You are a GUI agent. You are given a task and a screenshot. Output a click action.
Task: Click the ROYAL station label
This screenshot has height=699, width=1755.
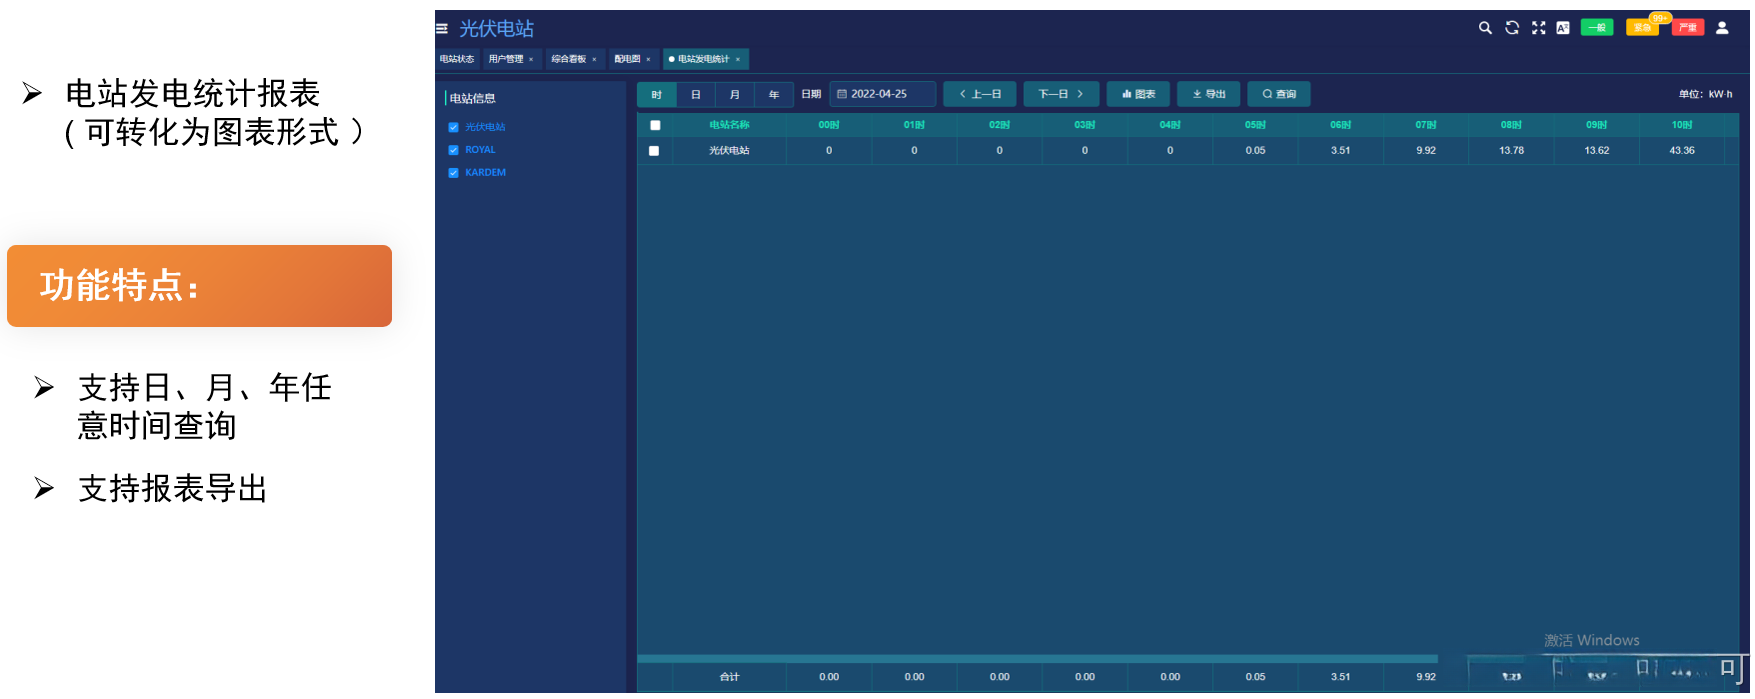click(x=480, y=150)
